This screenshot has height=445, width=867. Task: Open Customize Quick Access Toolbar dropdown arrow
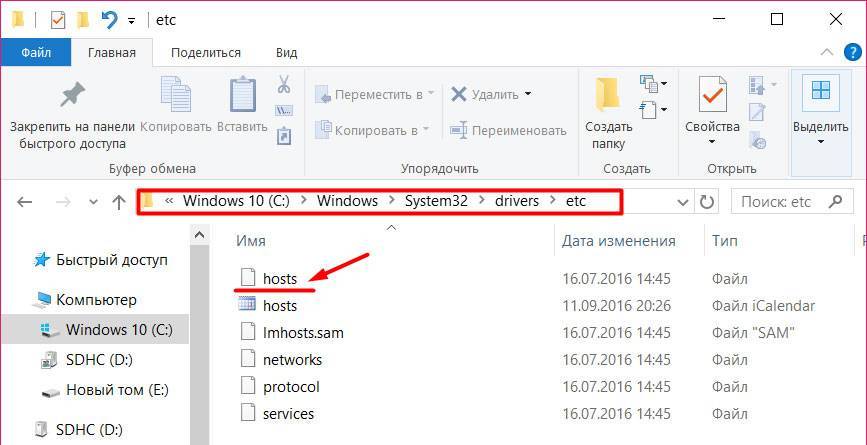click(132, 22)
